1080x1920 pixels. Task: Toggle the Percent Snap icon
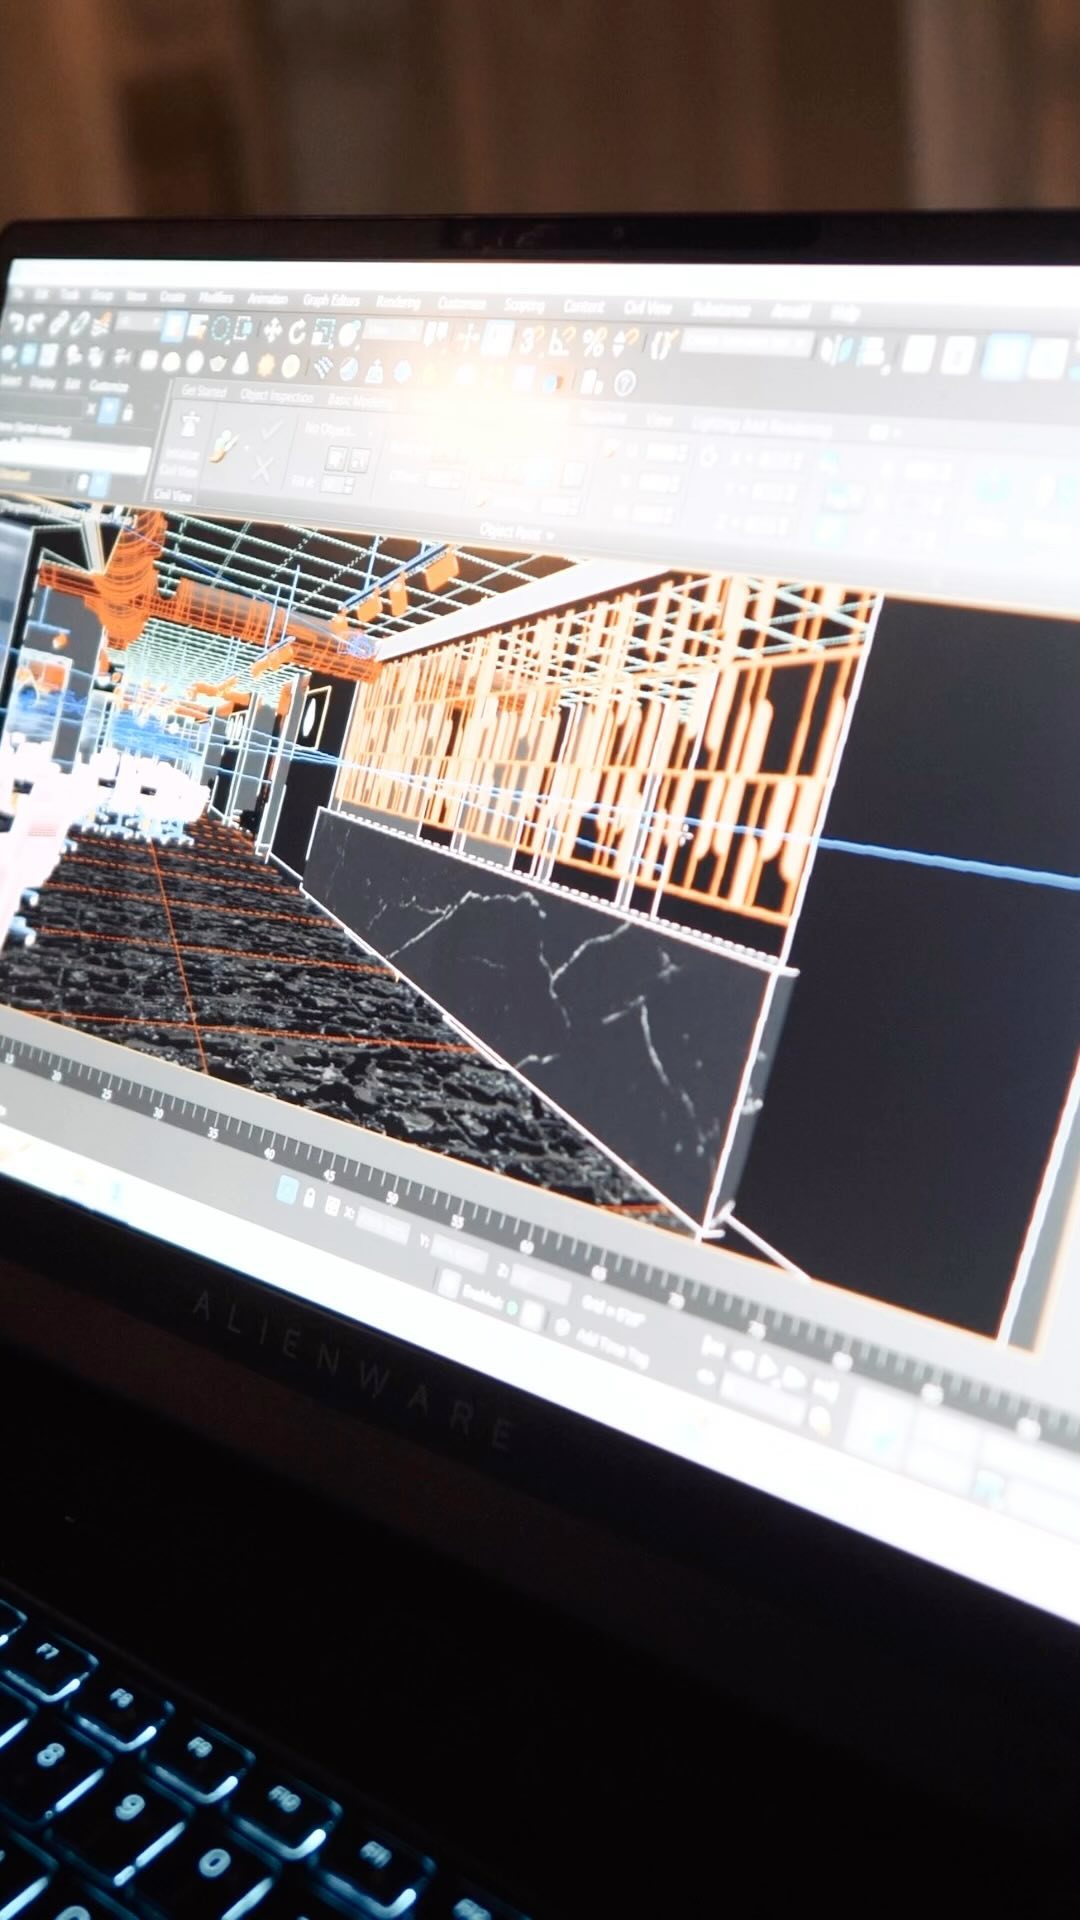(593, 343)
